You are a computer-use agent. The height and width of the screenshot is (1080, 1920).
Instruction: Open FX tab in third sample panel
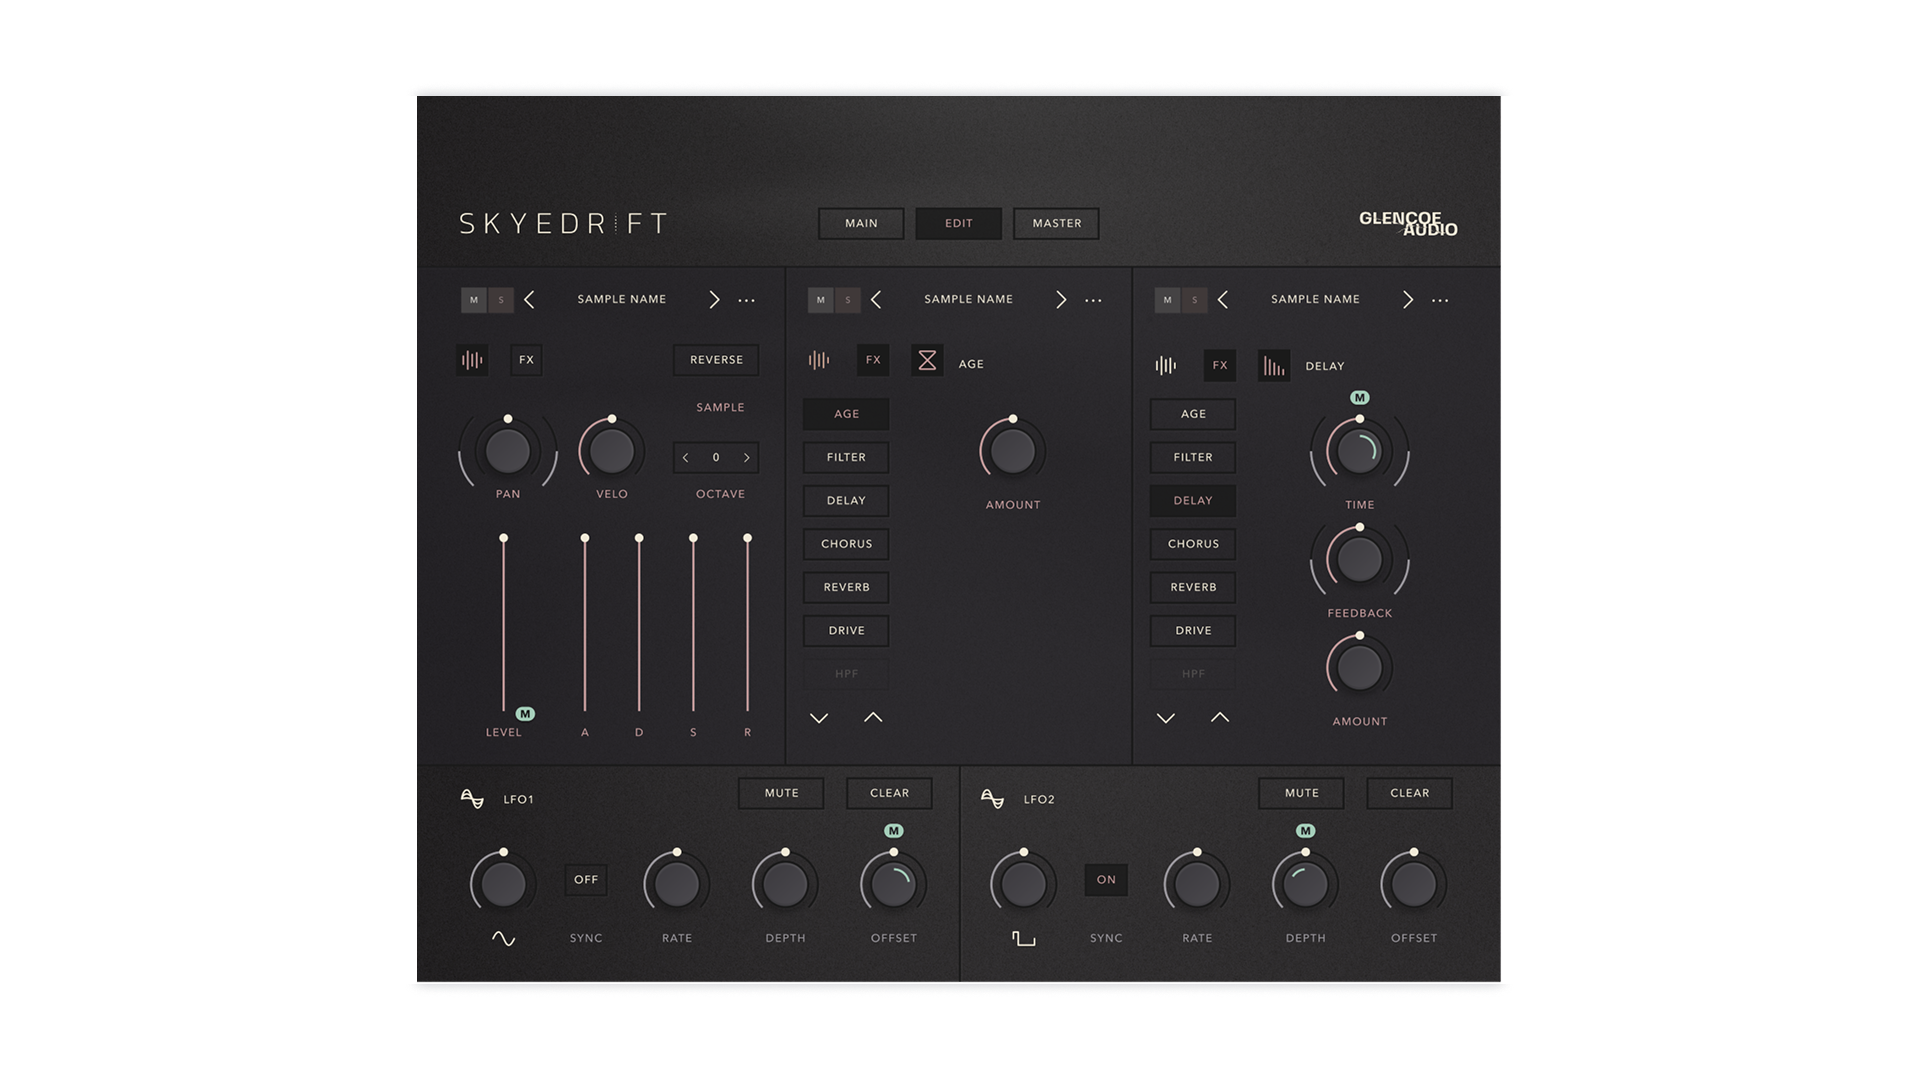point(1220,366)
